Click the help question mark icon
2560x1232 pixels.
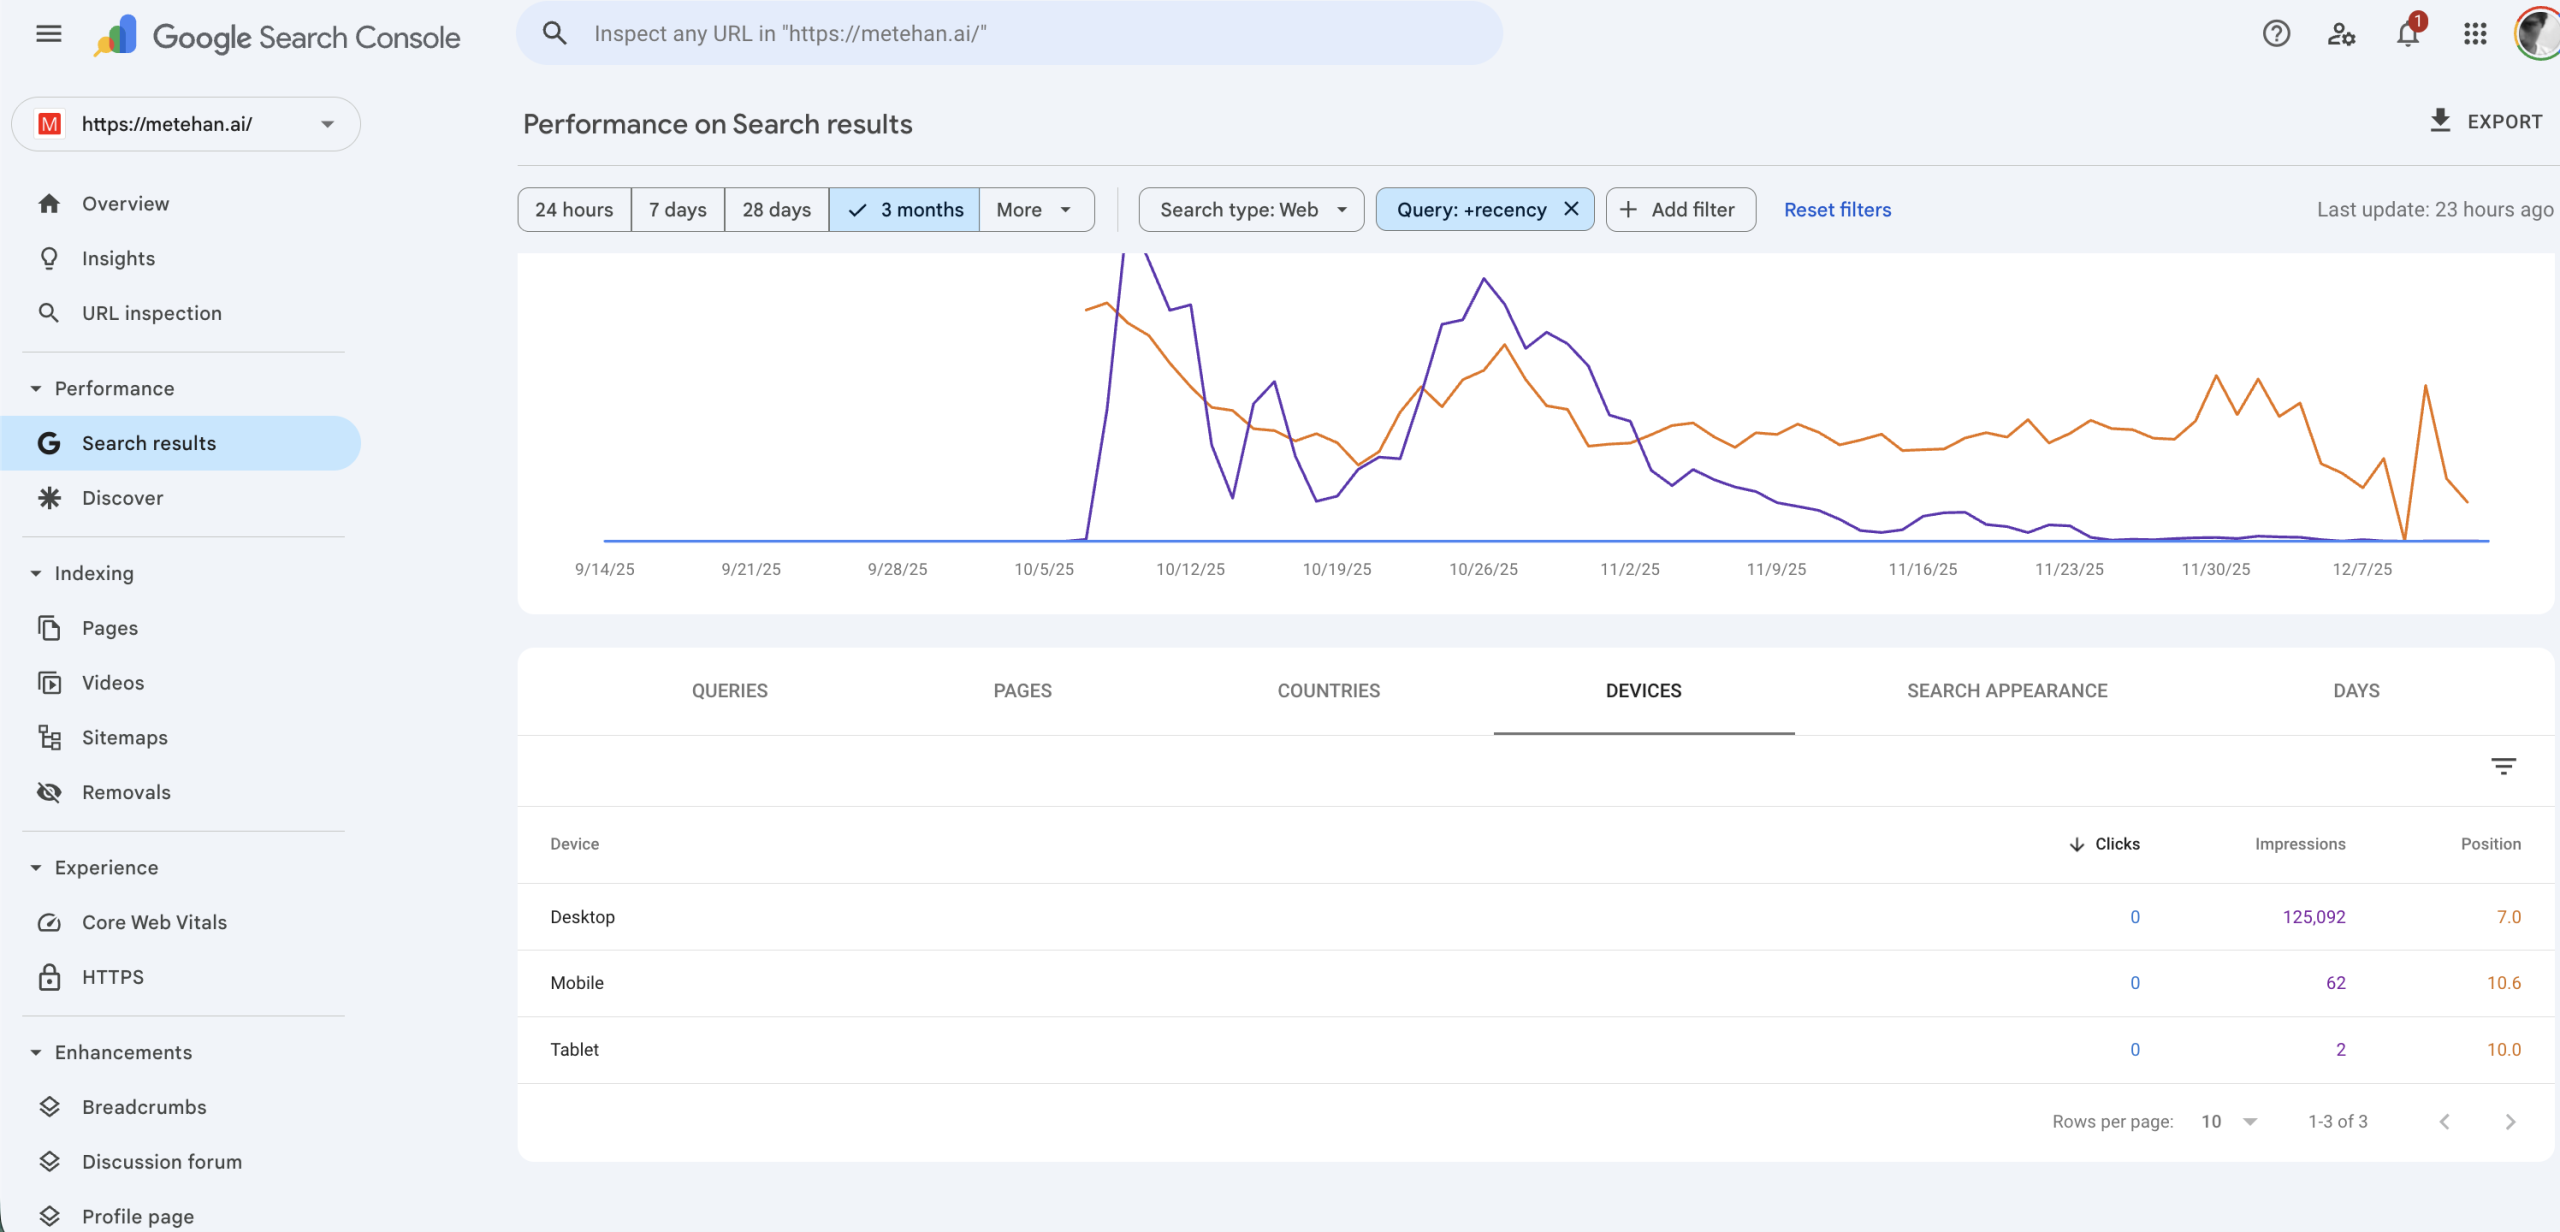pyautogui.click(x=2276, y=34)
